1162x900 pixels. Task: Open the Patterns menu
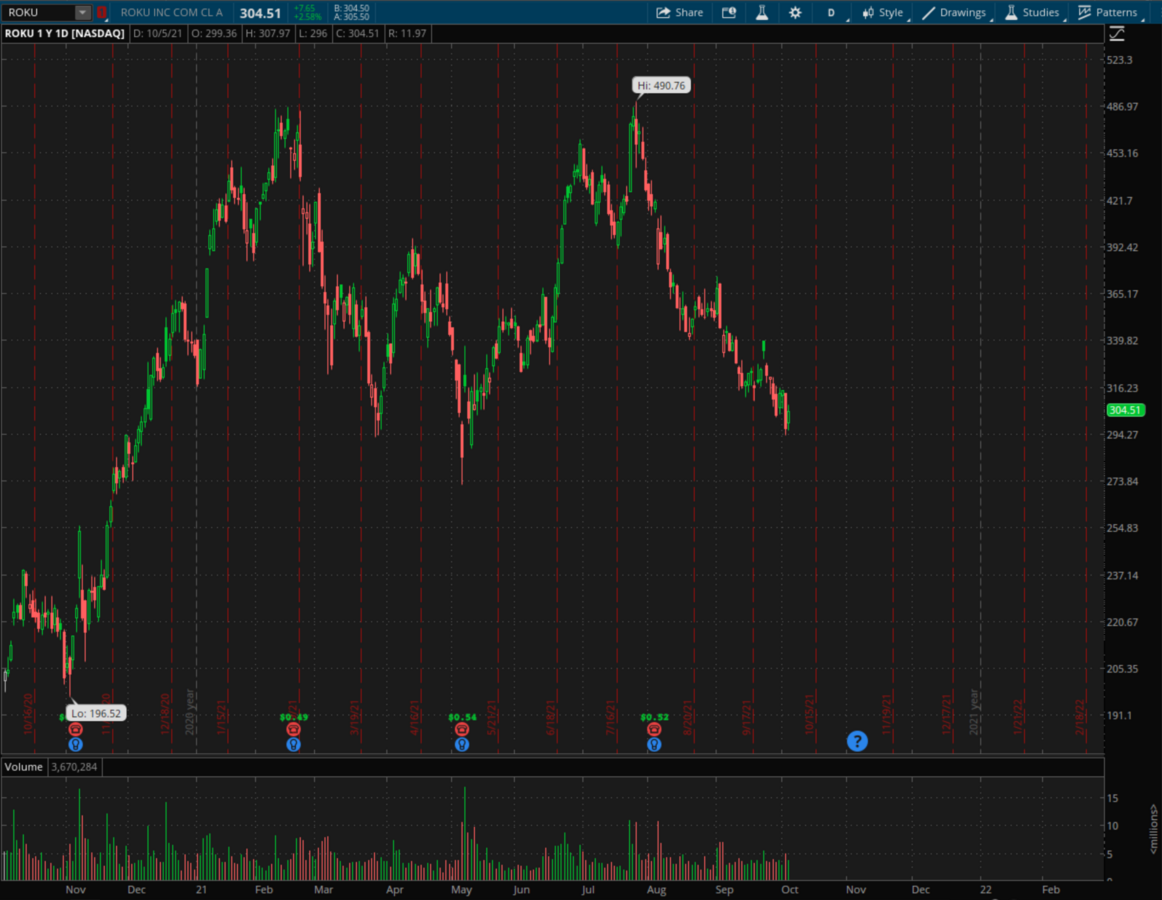(1108, 13)
